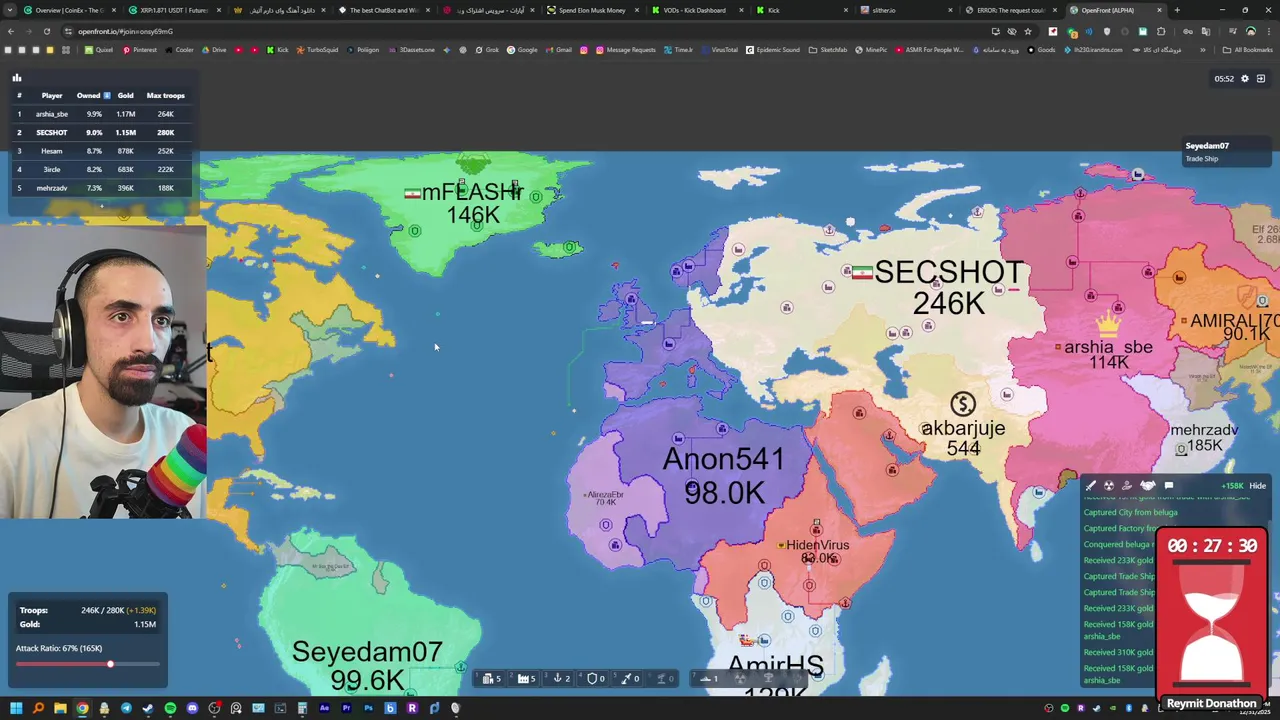Open the leaderboard stats icon
This screenshot has height=720, width=1280.
click(x=16, y=77)
